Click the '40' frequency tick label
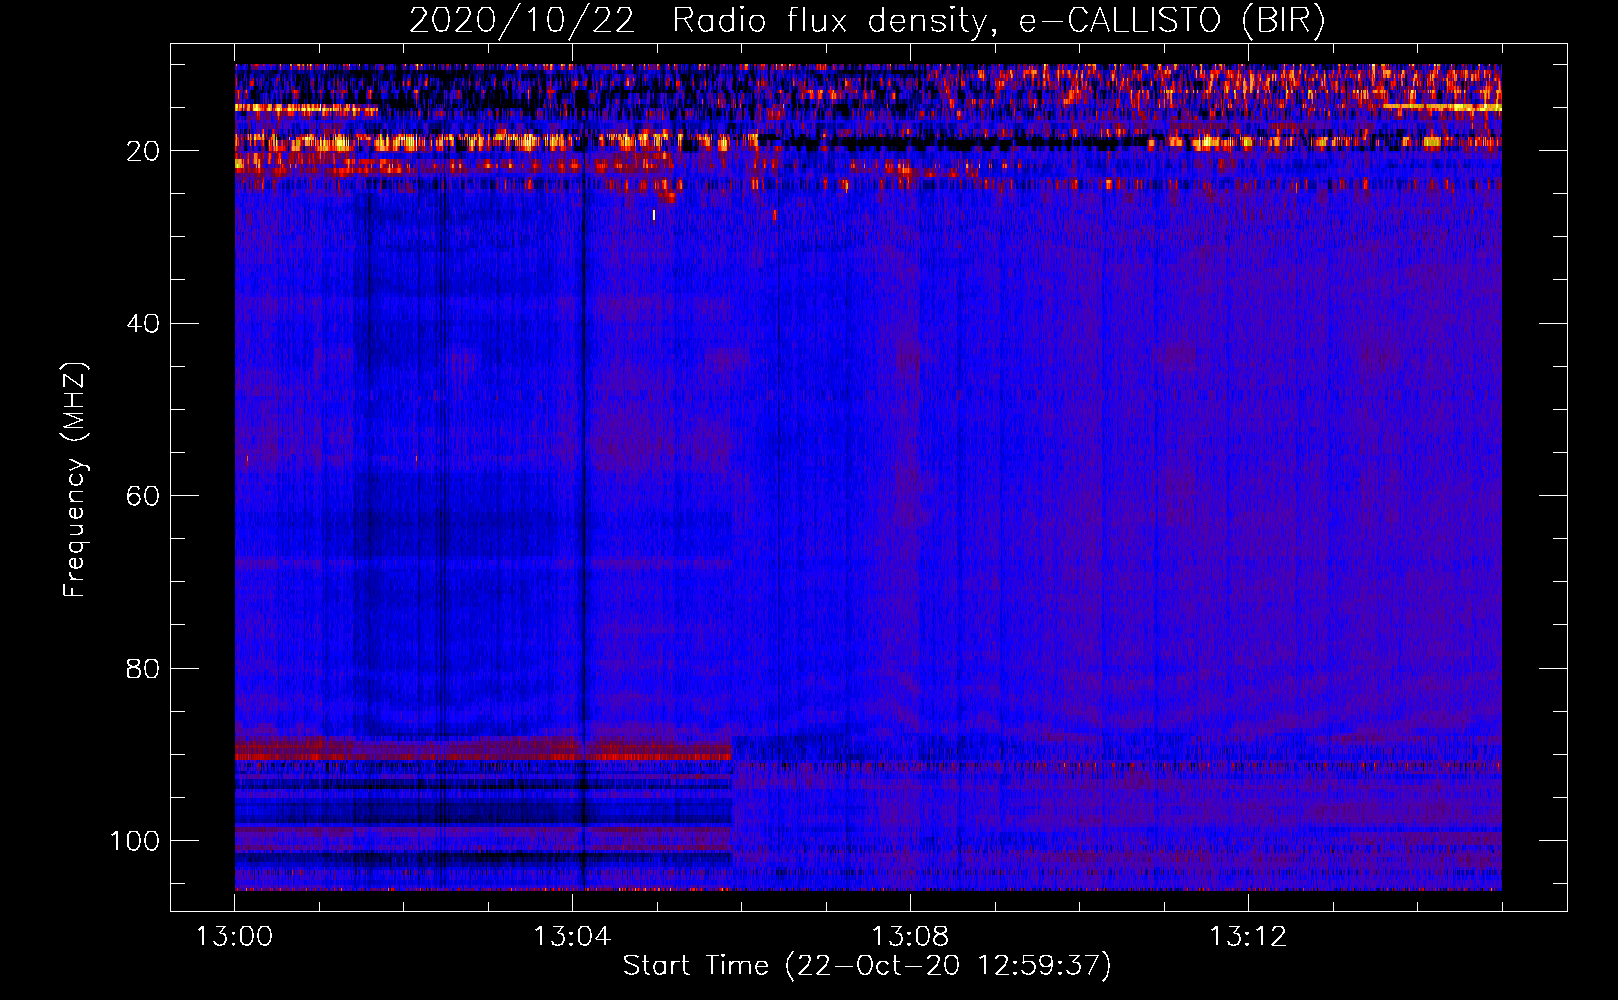The image size is (1618, 1000). click(x=144, y=323)
